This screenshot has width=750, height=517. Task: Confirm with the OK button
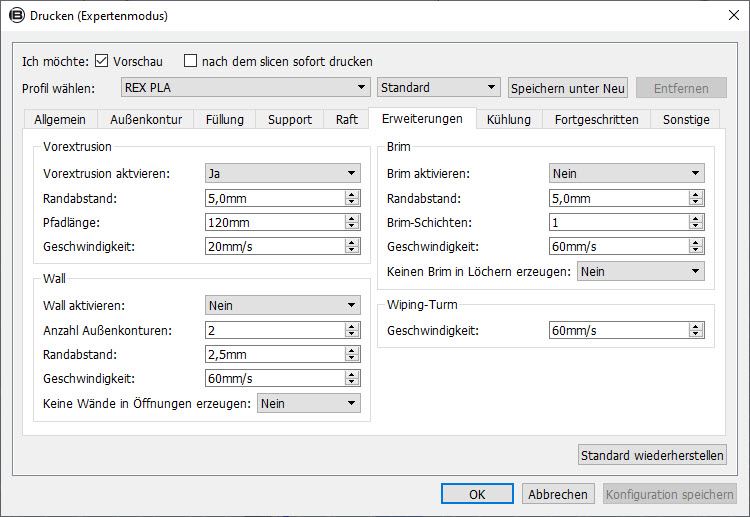[477, 494]
